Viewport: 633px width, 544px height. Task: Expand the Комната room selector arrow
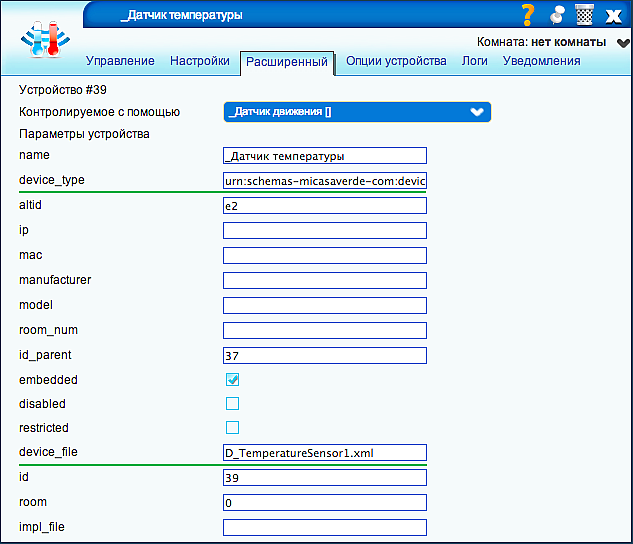coord(622,43)
